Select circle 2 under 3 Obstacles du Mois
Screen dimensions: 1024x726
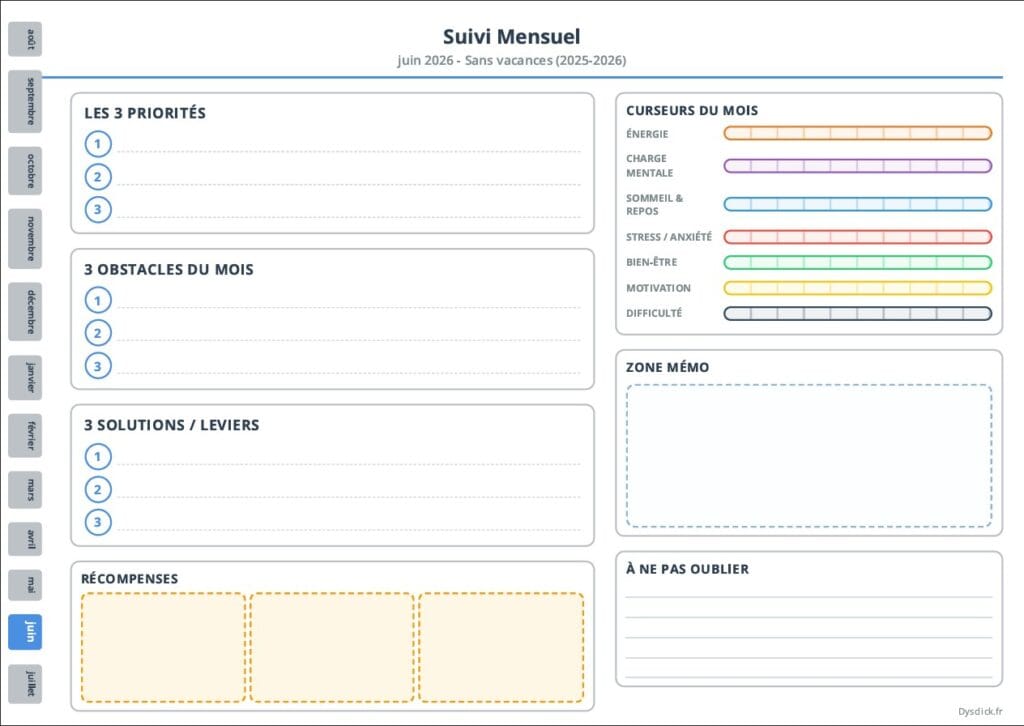pyautogui.click(x=98, y=333)
